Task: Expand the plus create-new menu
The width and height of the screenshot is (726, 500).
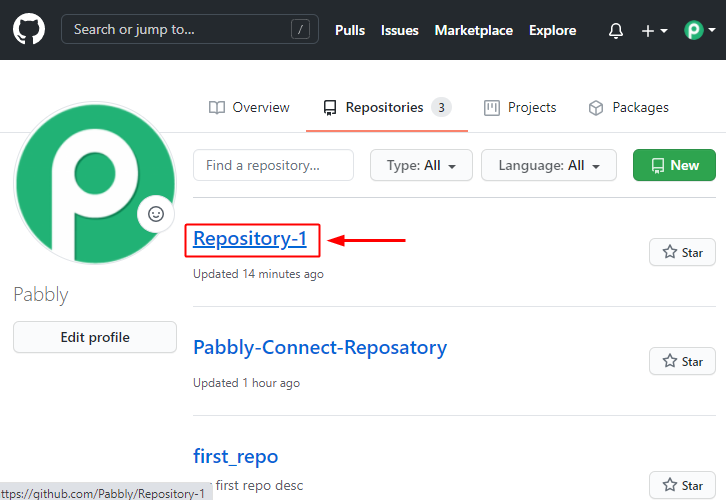Action: 654,31
